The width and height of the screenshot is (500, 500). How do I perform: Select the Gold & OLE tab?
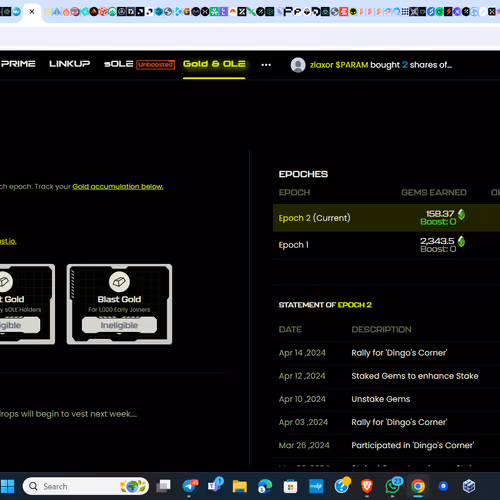[214, 64]
